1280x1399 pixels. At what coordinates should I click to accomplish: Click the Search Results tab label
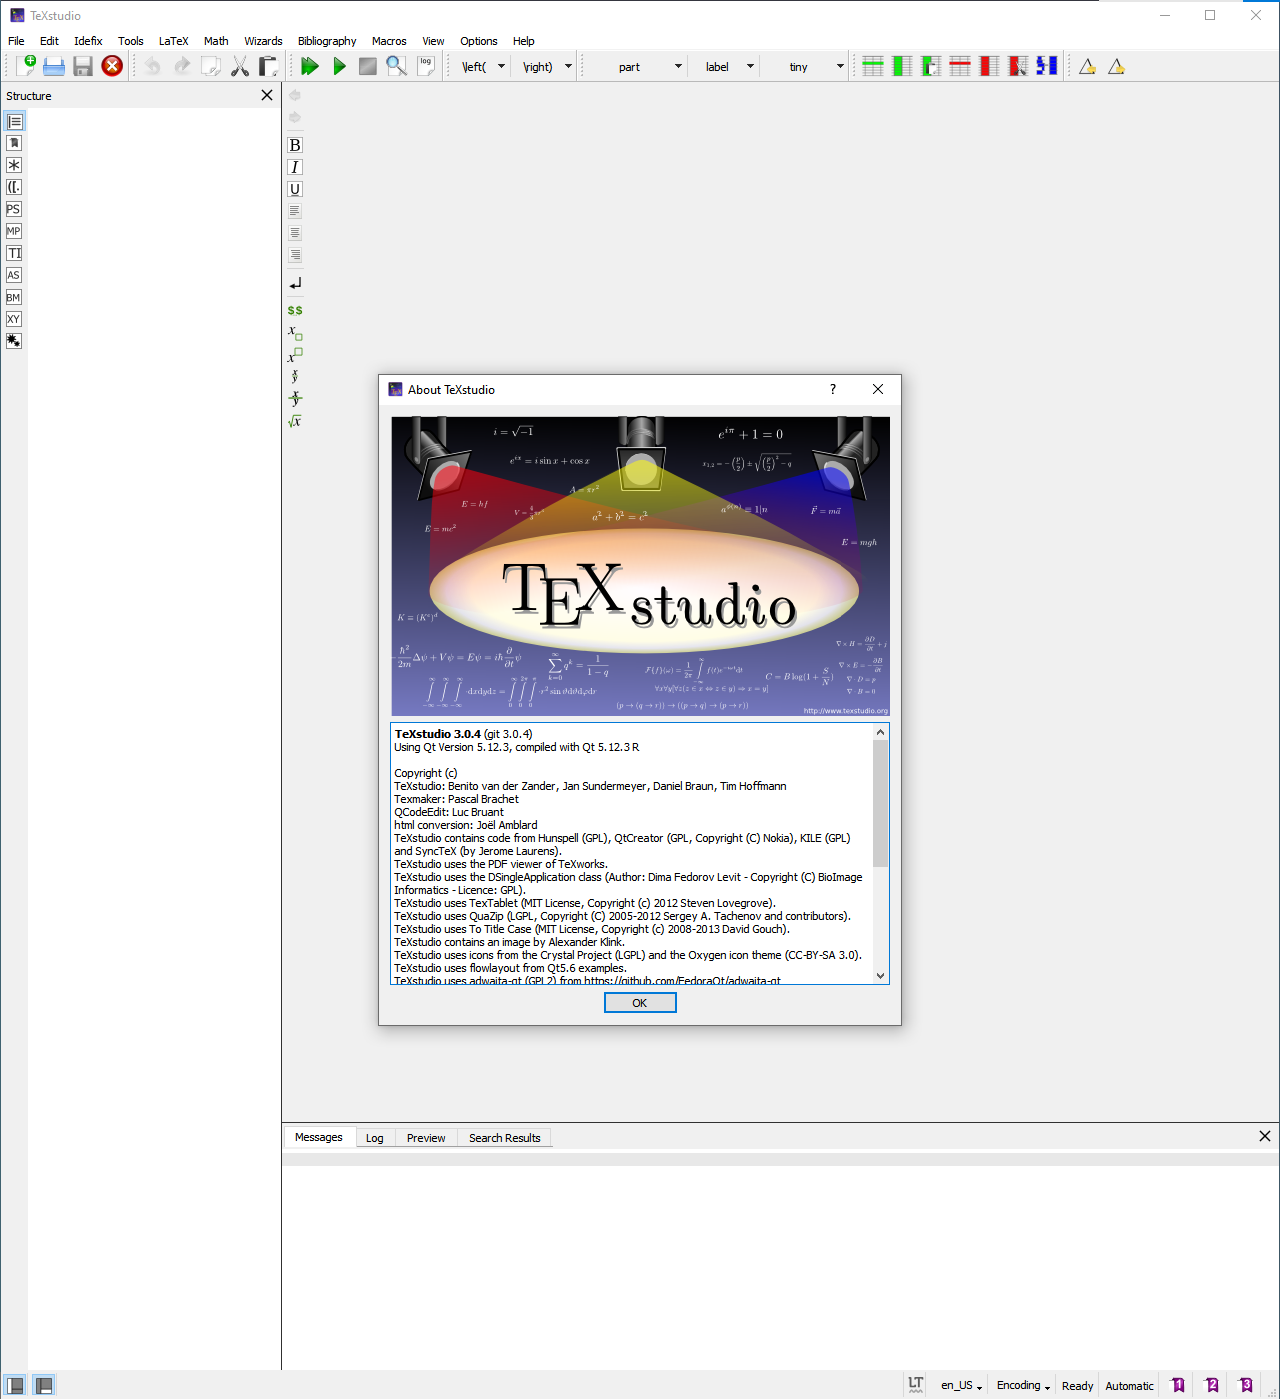(505, 1137)
